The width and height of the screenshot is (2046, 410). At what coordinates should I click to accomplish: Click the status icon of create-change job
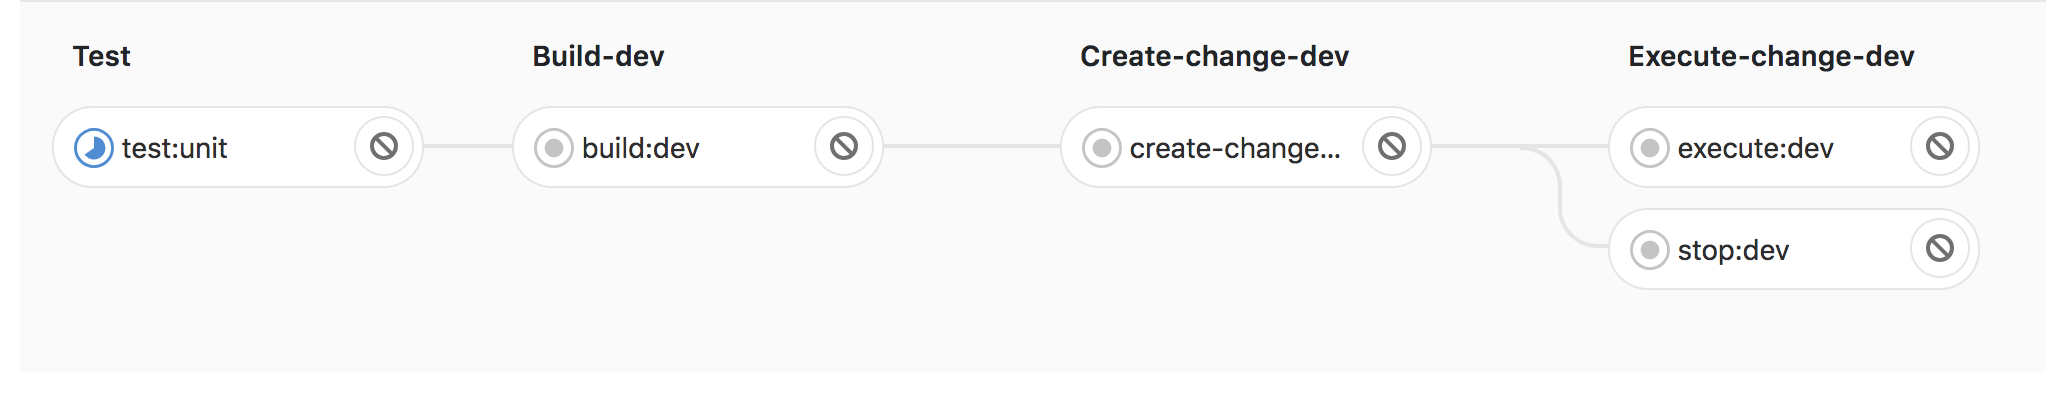[x=1102, y=148]
